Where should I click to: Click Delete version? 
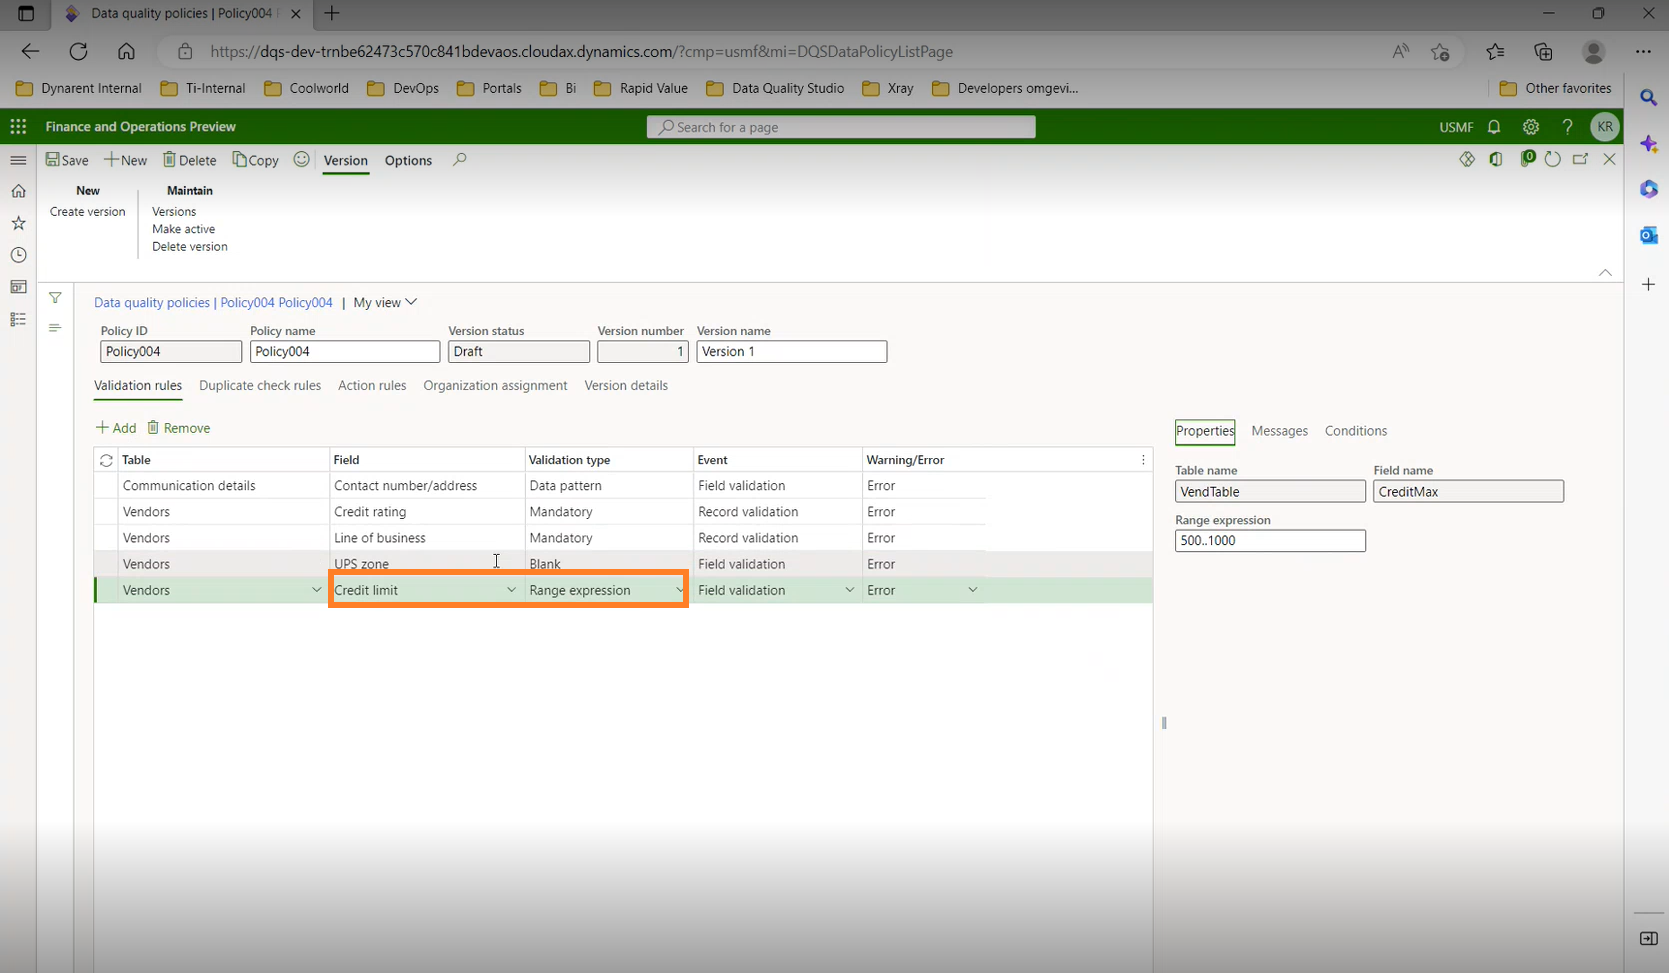190,247
